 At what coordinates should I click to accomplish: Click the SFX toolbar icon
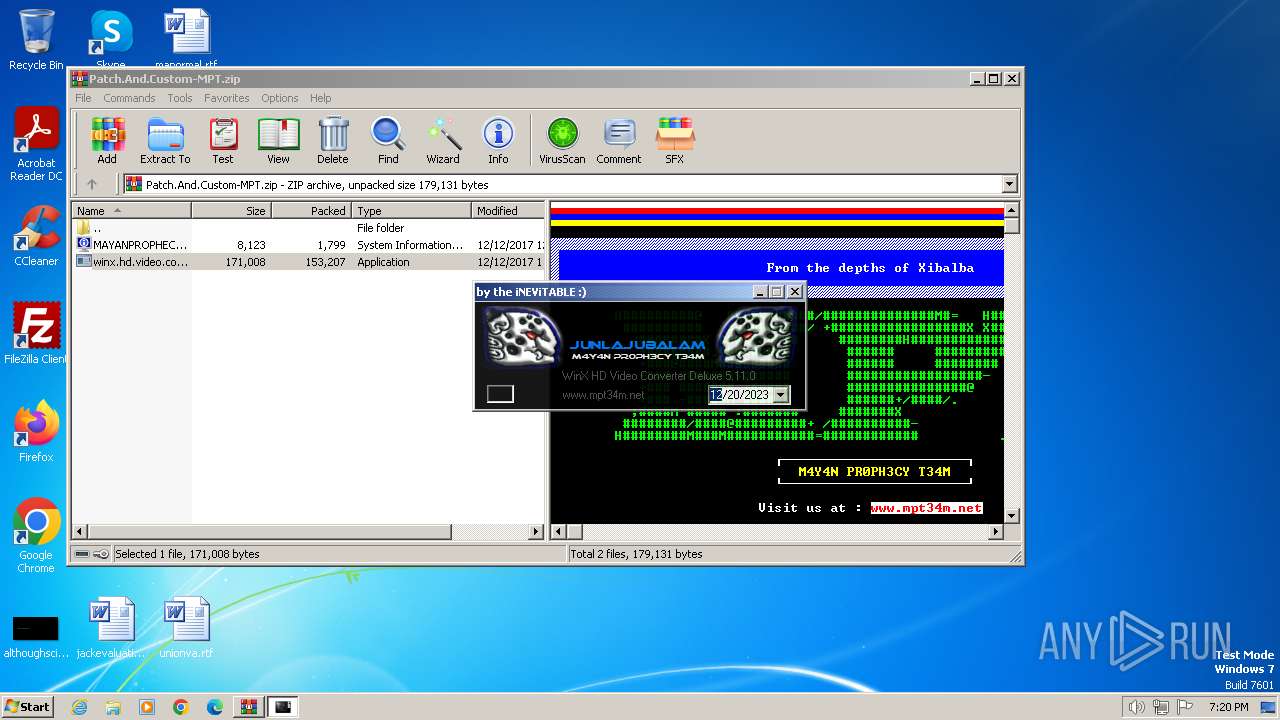click(x=675, y=140)
